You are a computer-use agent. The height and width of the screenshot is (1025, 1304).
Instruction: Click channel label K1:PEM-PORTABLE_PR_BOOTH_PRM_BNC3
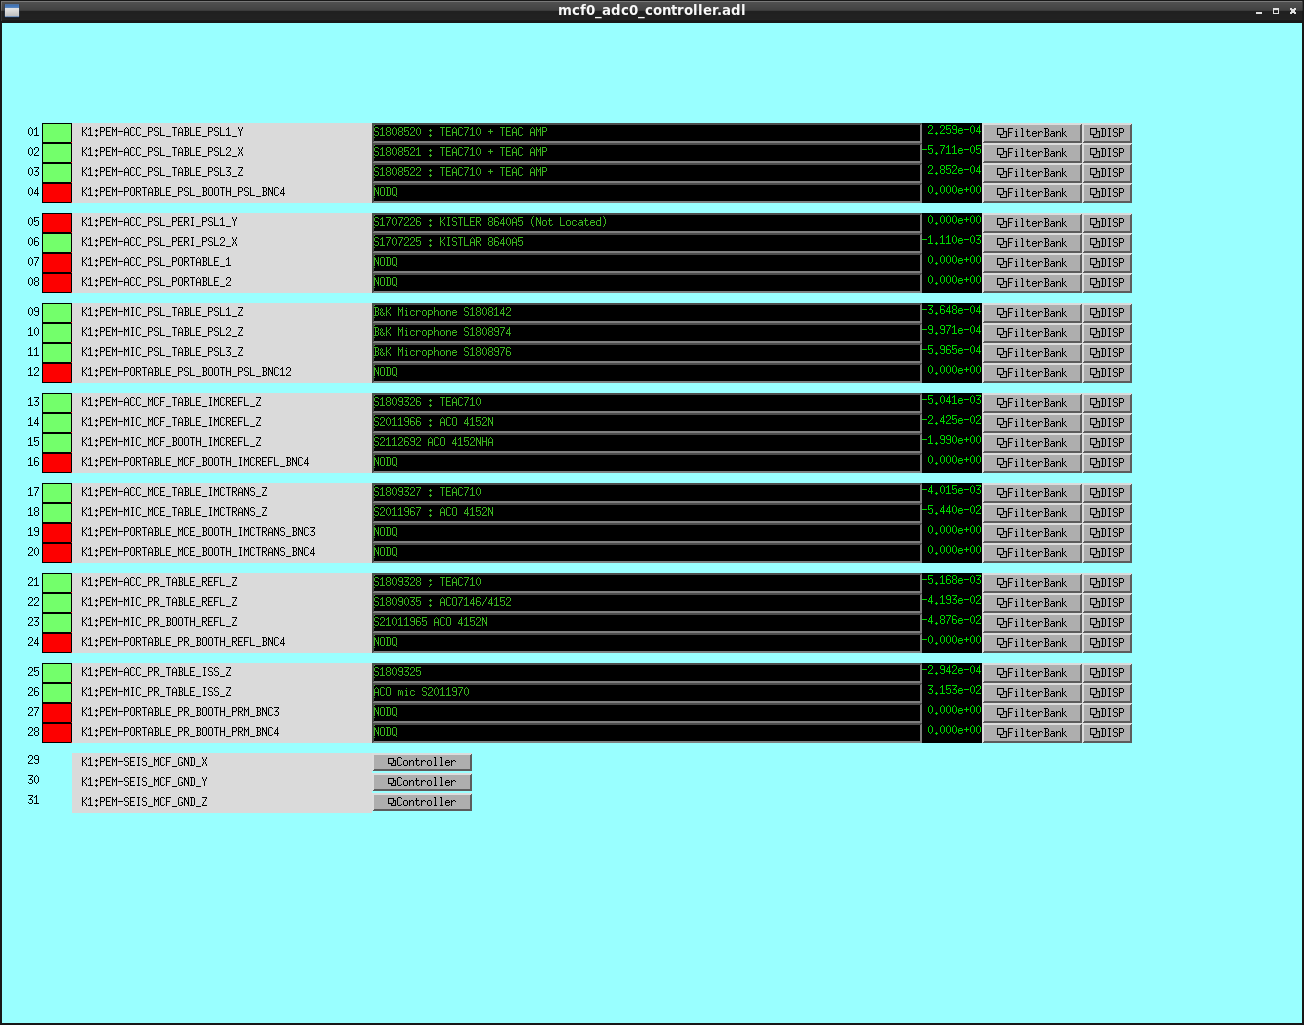(180, 712)
